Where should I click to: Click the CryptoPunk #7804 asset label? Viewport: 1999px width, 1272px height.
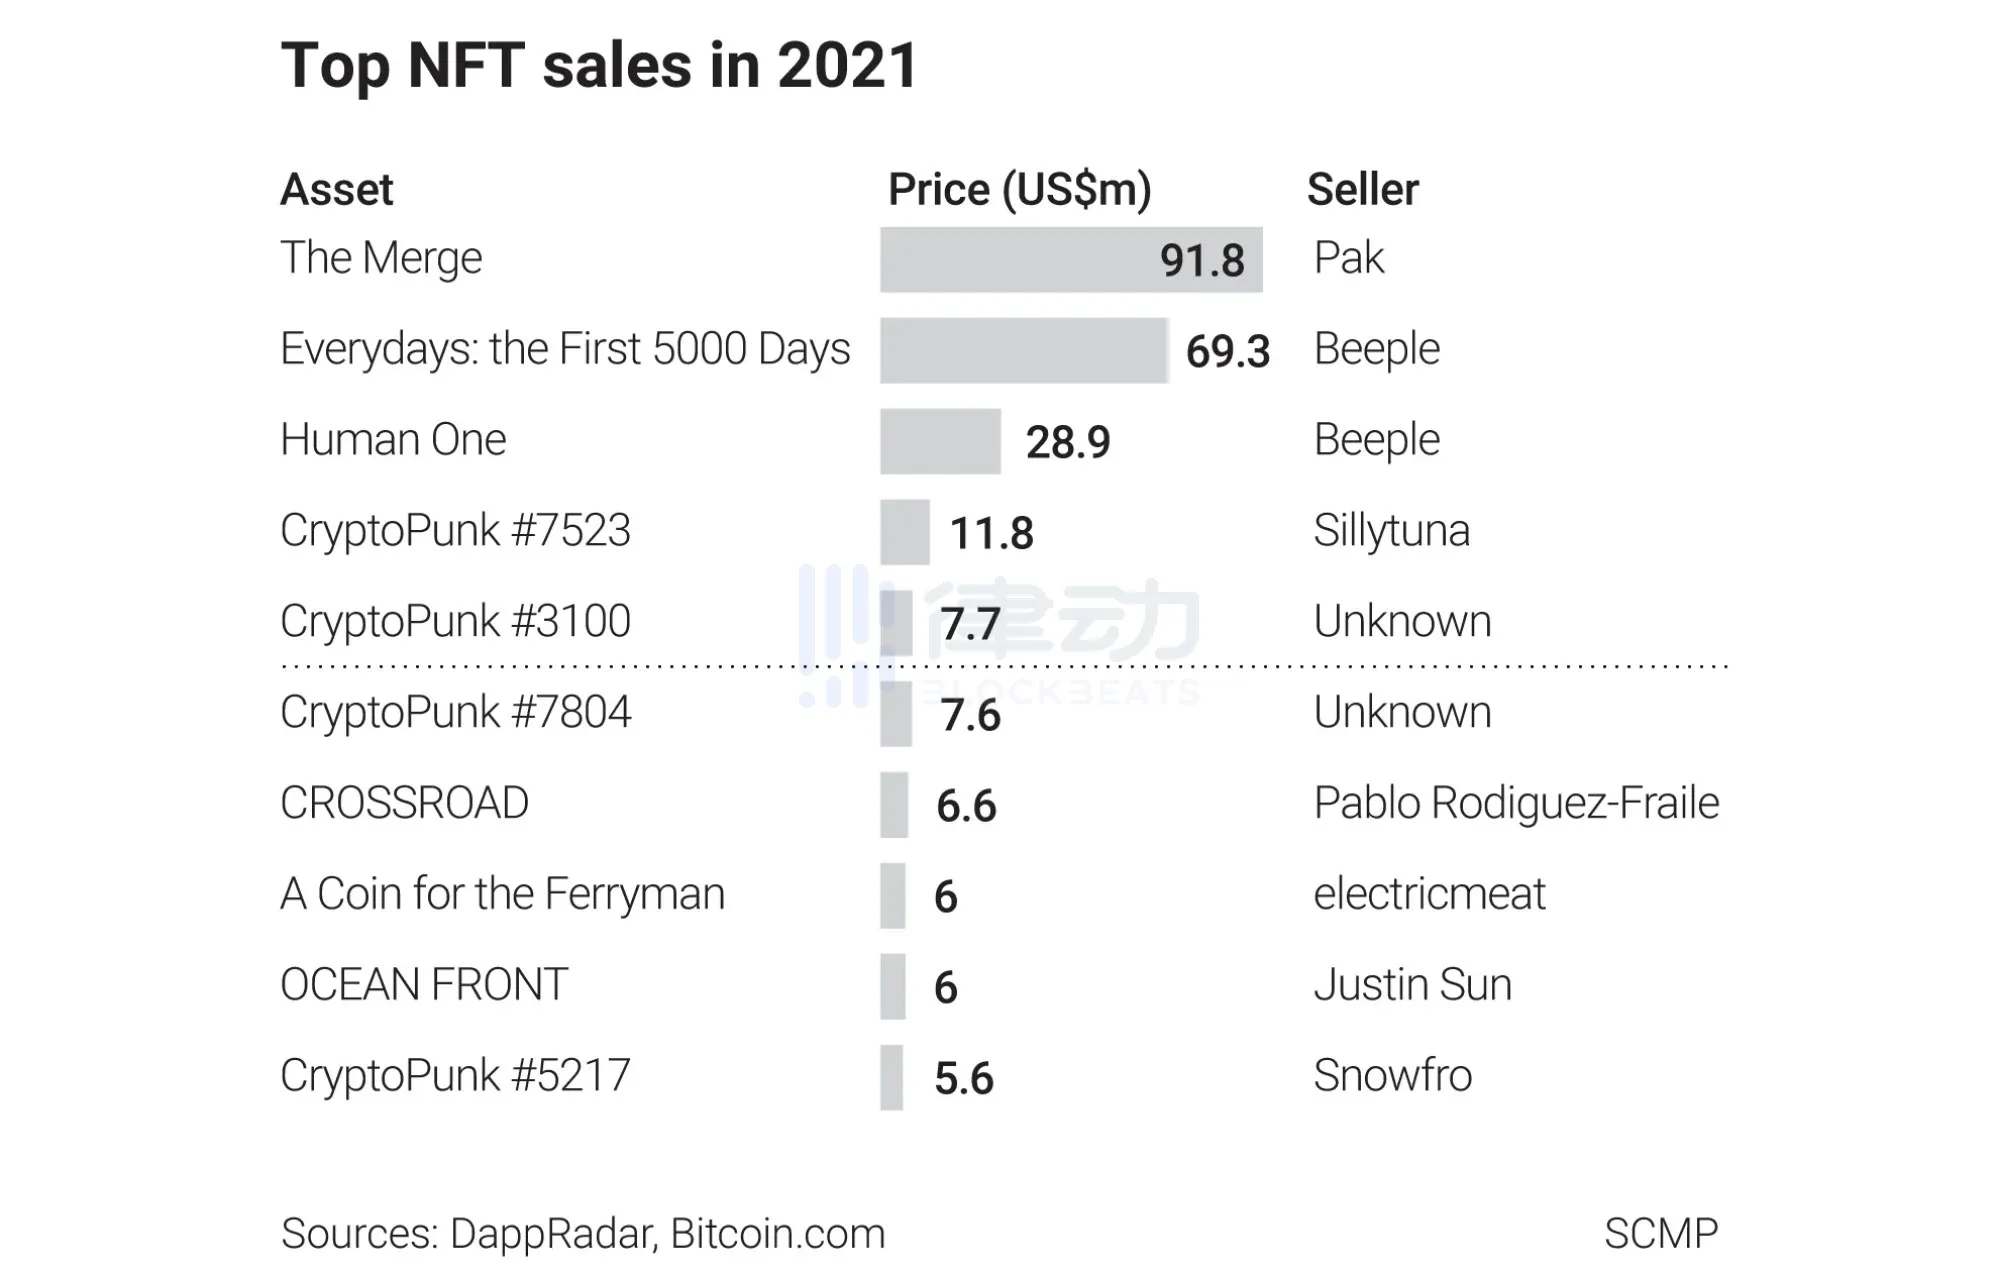tap(455, 713)
